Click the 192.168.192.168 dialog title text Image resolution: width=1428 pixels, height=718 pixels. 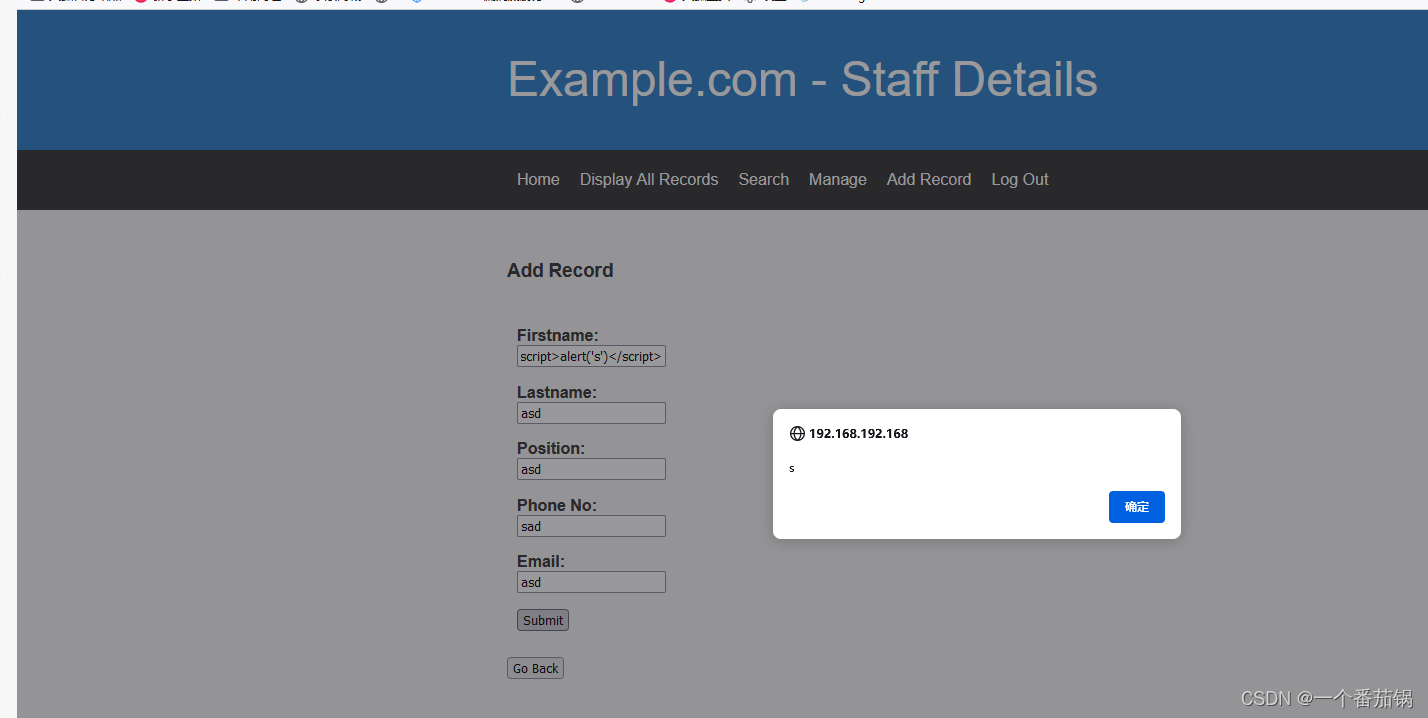858,434
